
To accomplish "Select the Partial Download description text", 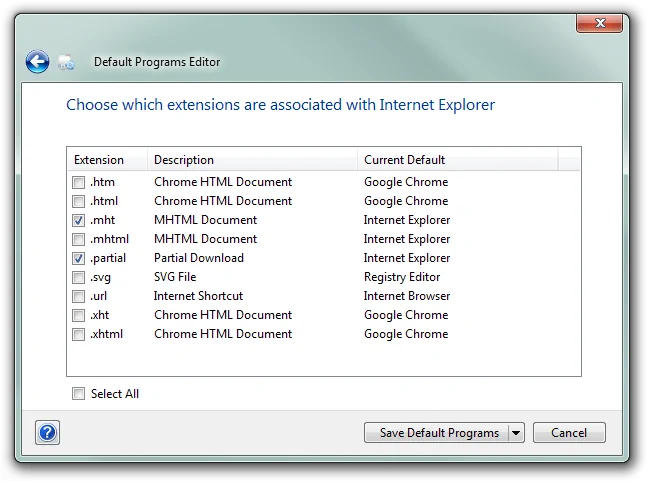I will [199, 258].
